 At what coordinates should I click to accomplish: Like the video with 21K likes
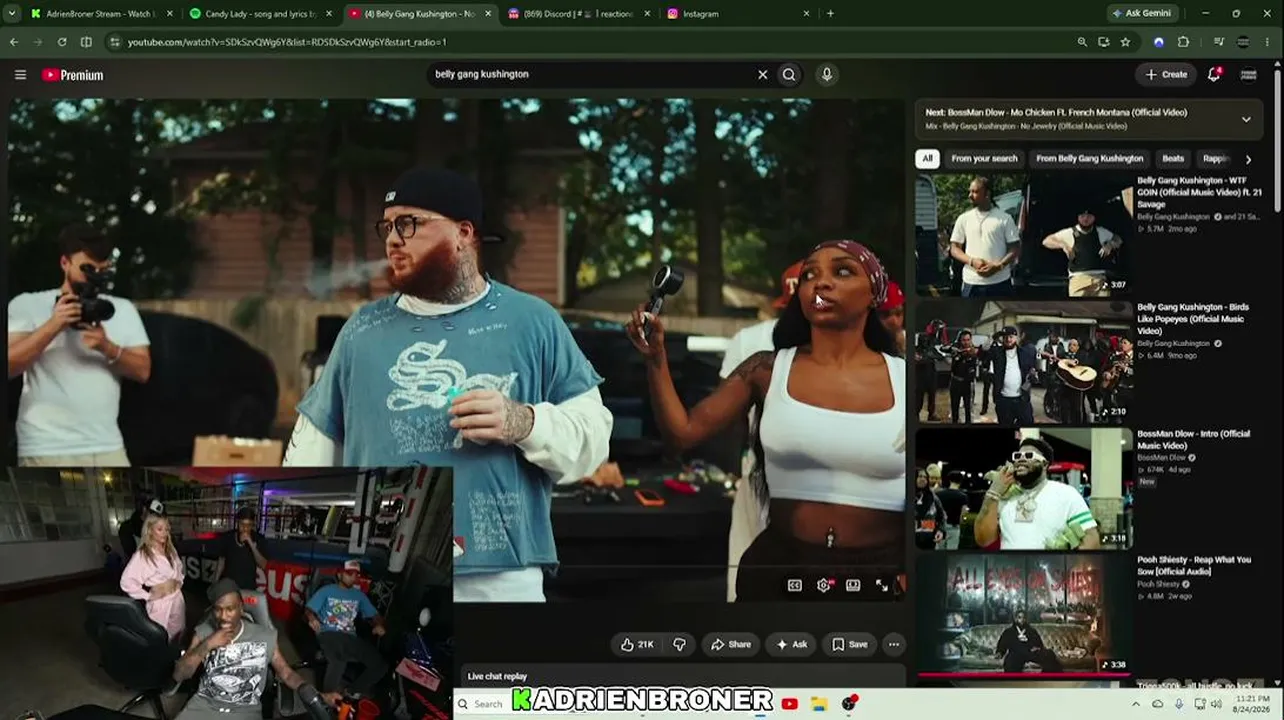coord(637,645)
